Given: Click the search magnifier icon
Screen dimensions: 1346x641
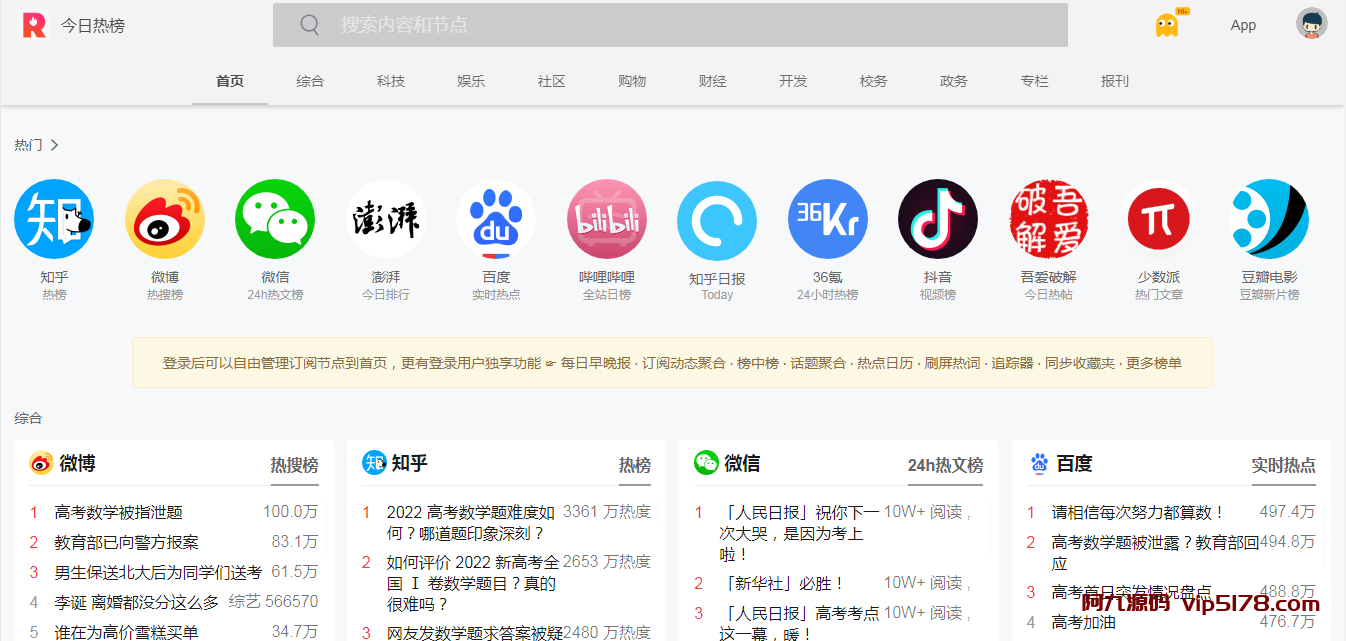Looking at the screenshot, I should click(310, 25).
